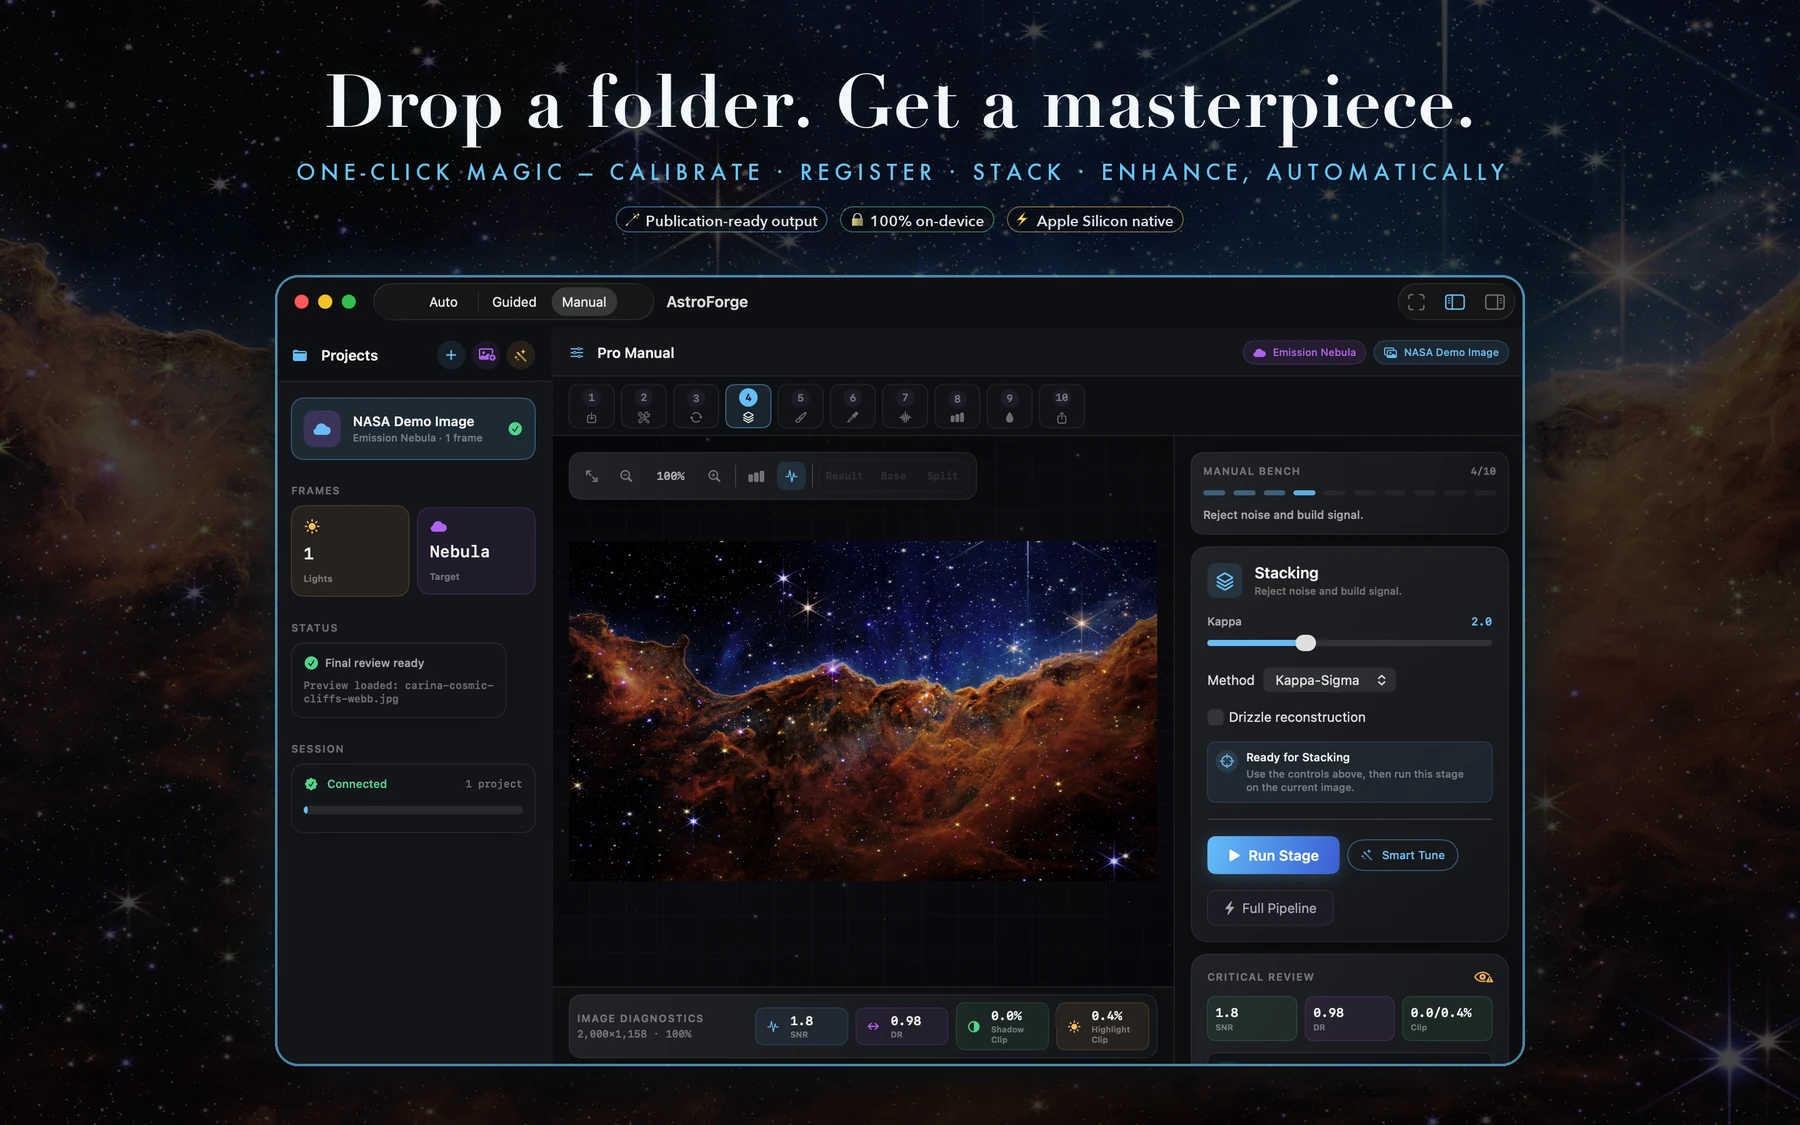Viewport: 1800px width, 1125px height.
Task: Click the DR 0.98 diagnostics tile
Action: (902, 1026)
